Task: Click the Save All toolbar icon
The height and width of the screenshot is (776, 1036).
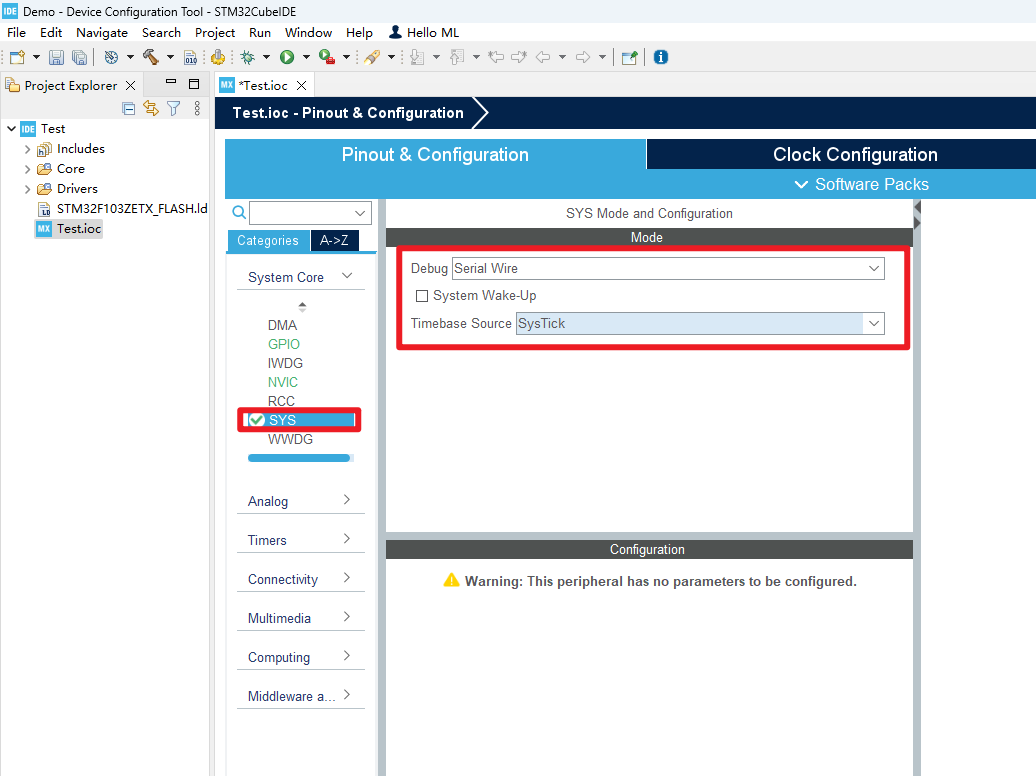Action: pyautogui.click(x=79, y=58)
